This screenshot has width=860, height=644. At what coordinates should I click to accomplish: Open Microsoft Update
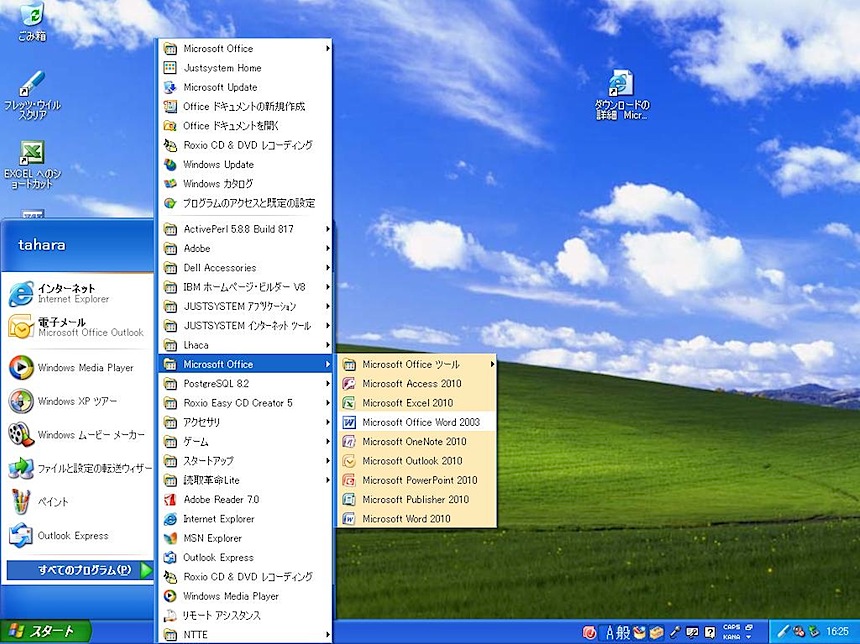[245, 87]
